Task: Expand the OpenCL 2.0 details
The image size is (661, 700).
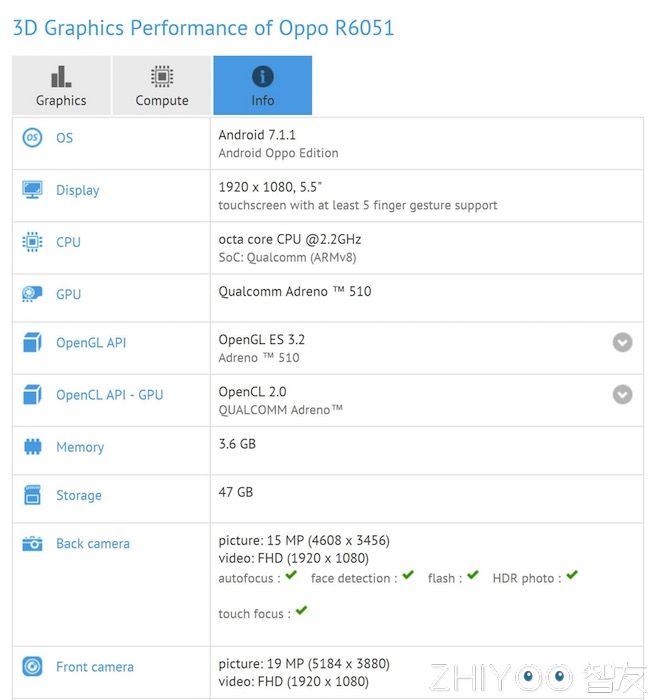Action: click(x=622, y=395)
